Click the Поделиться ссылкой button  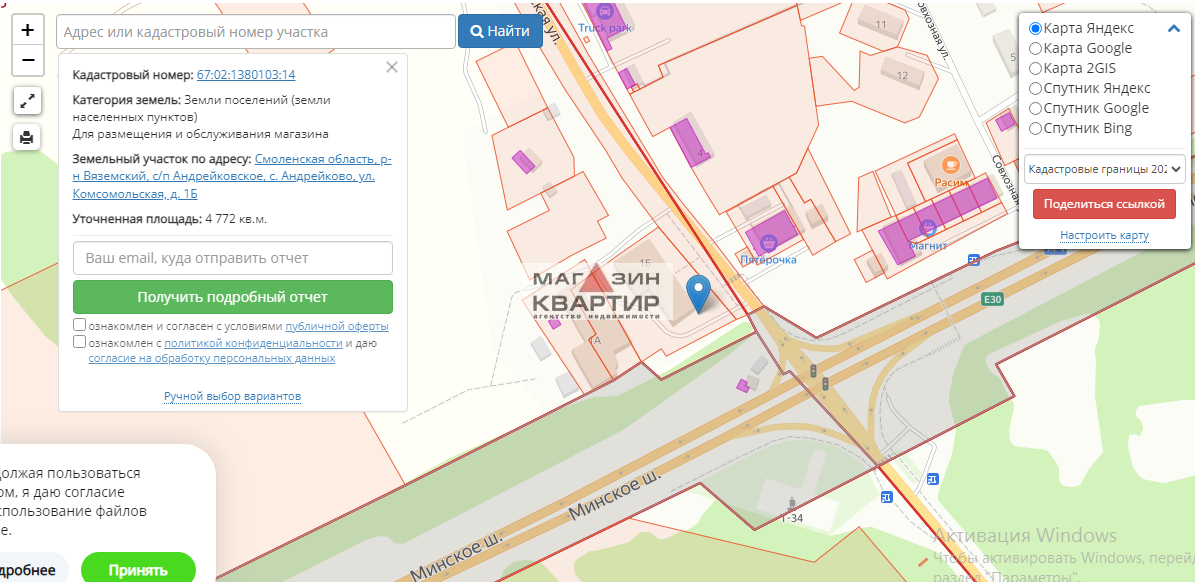(x=1104, y=204)
